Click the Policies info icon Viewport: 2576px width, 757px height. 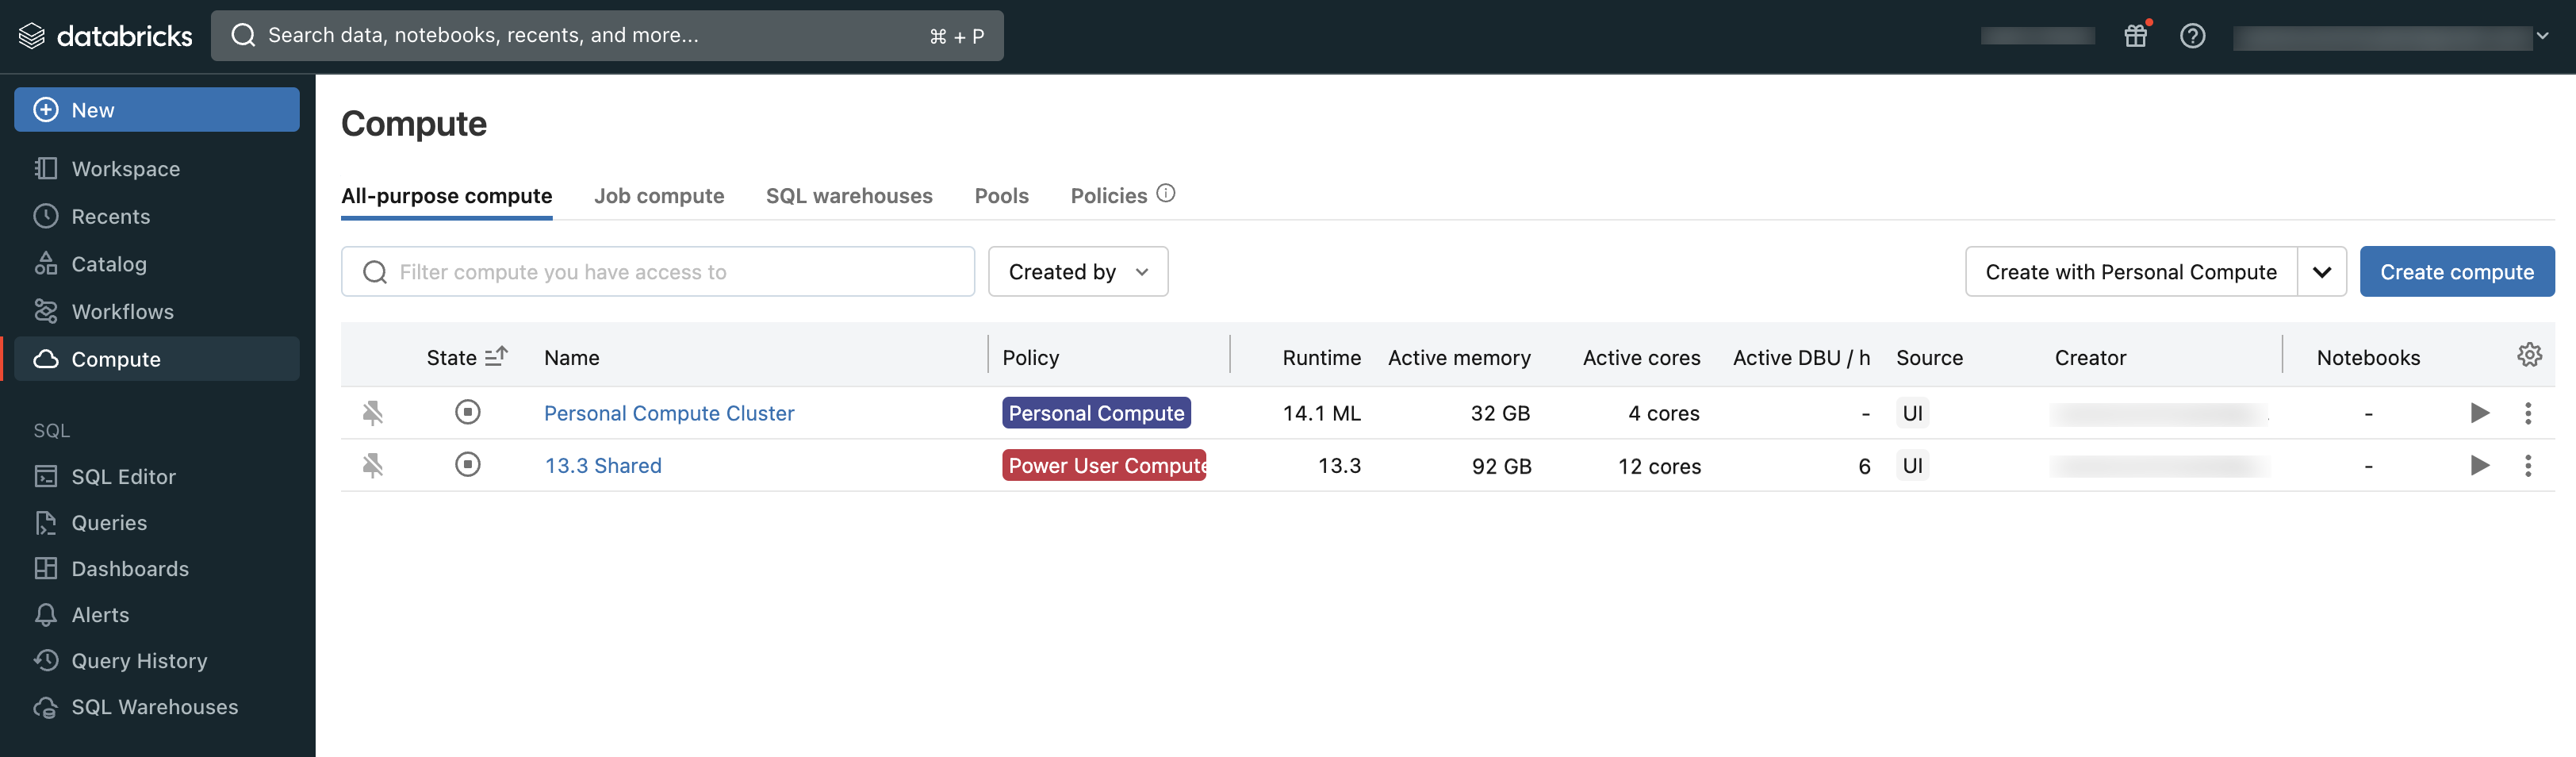1165,193
